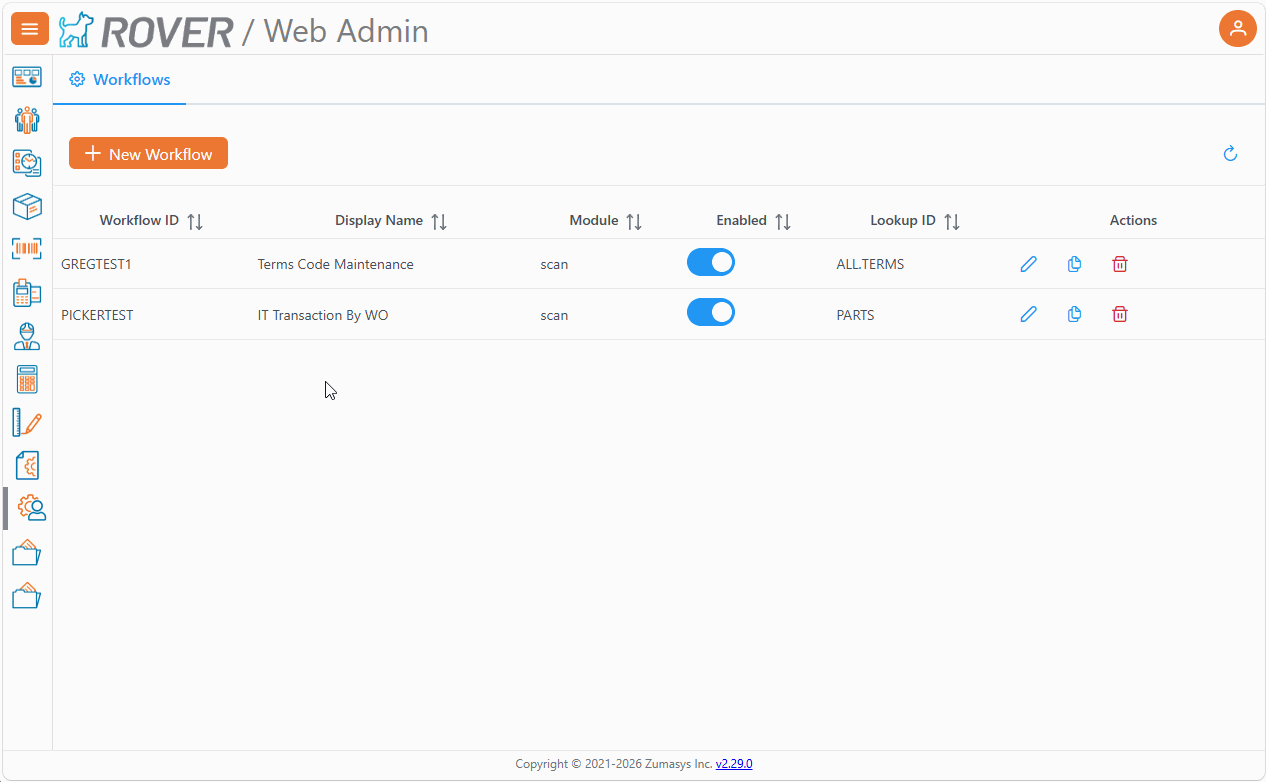1266x782 pixels.
Task: Open the v2.29.0 version link
Action: pyautogui.click(x=734, y=764)
